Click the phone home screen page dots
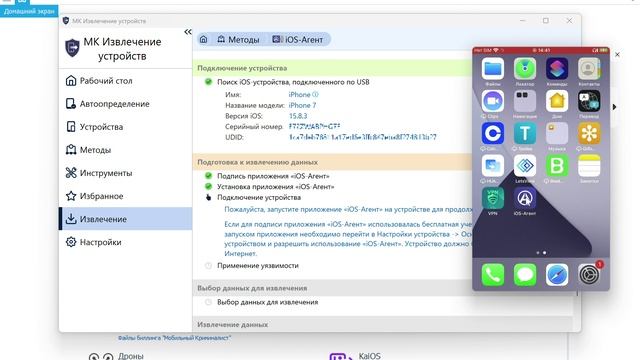Screen dimensions: 640x360 pos(541,253)
